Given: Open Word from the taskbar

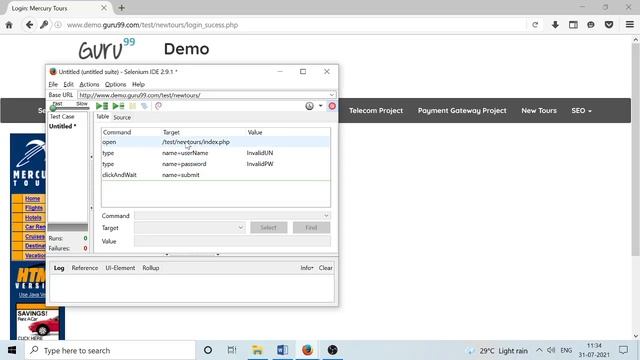Looking at the screenshot, I should (x=282, y=350).
